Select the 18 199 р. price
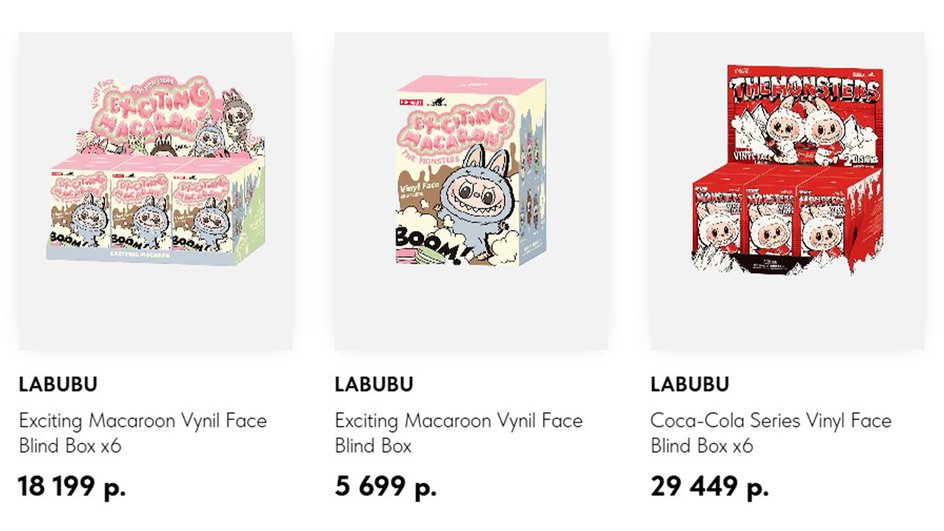The height and width of the screenshot is (531, 944). [x=72, y=486]
